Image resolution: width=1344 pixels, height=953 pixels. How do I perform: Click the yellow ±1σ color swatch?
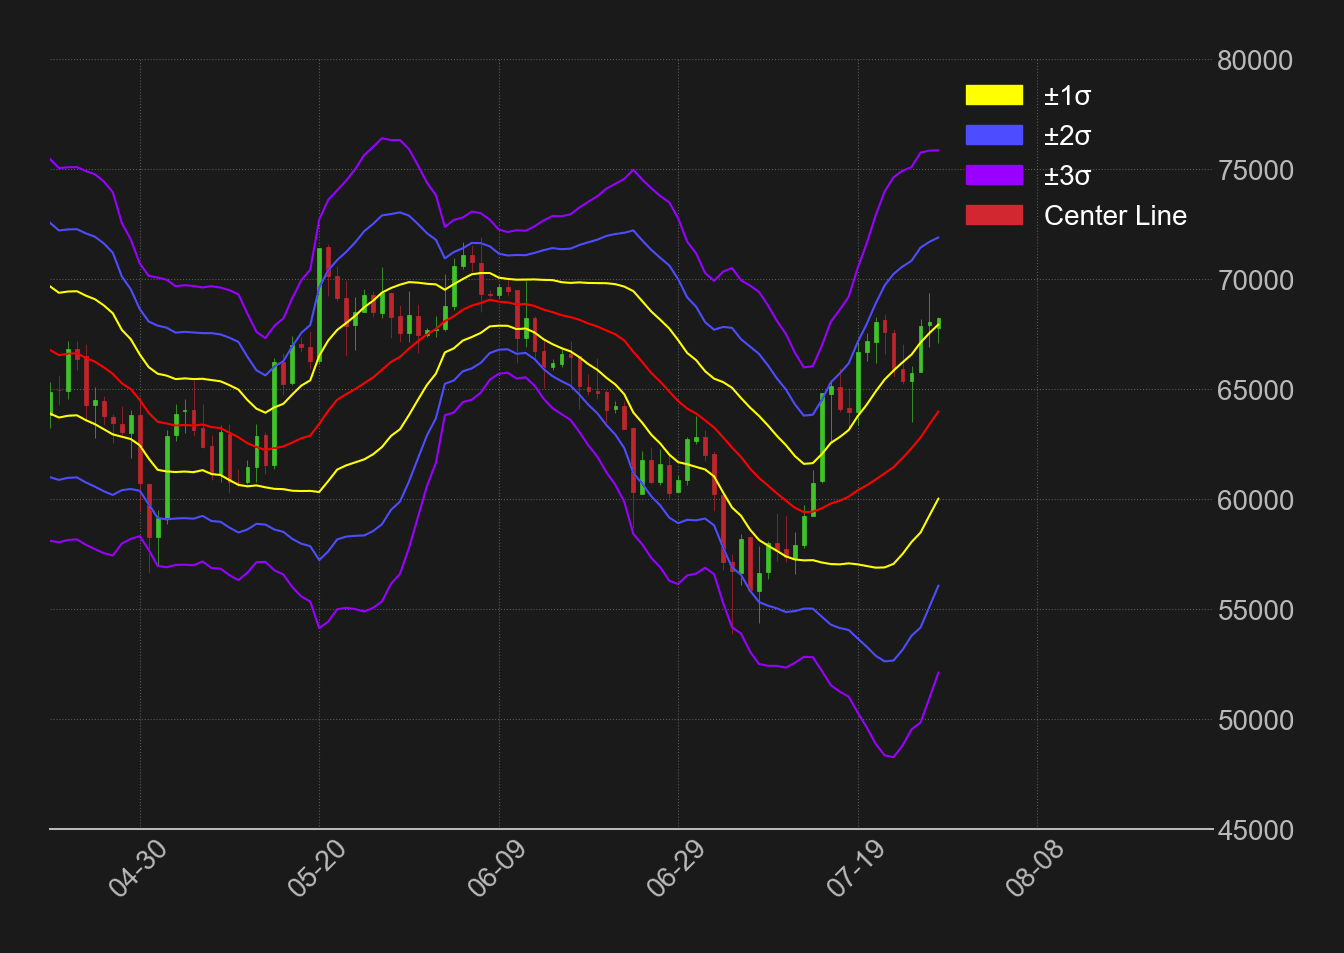(996, 95)
